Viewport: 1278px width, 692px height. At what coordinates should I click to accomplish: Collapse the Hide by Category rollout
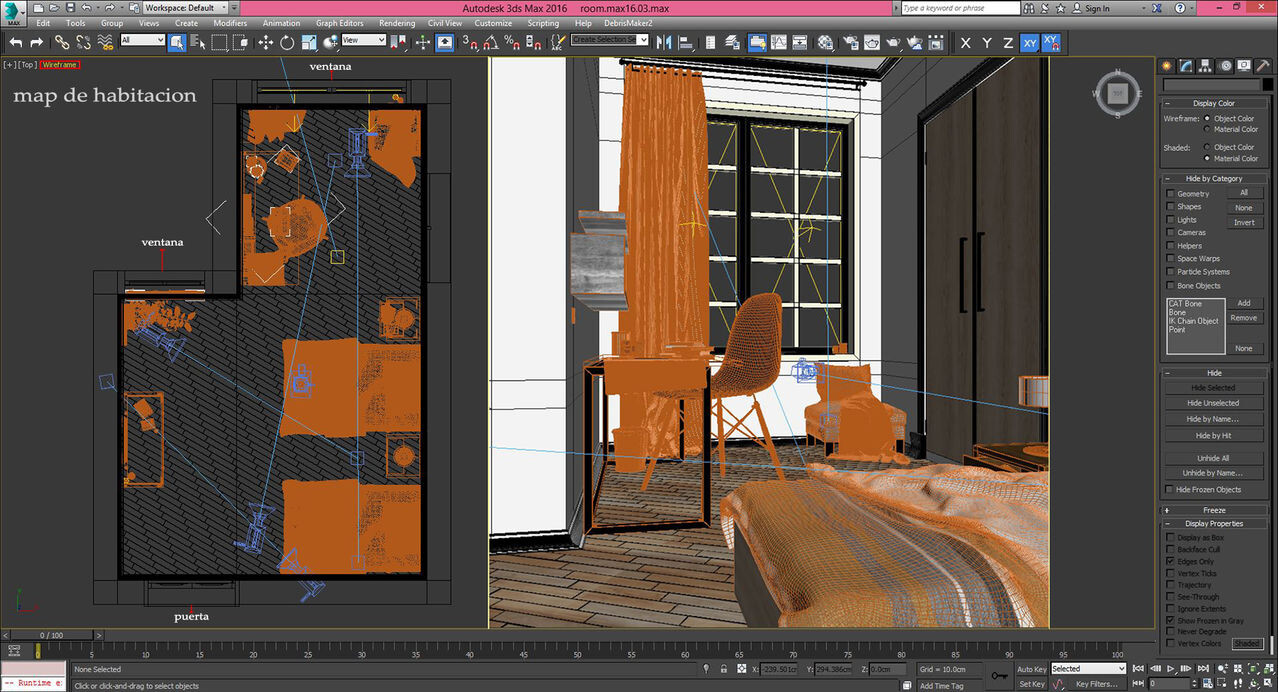pos(1213,178)
